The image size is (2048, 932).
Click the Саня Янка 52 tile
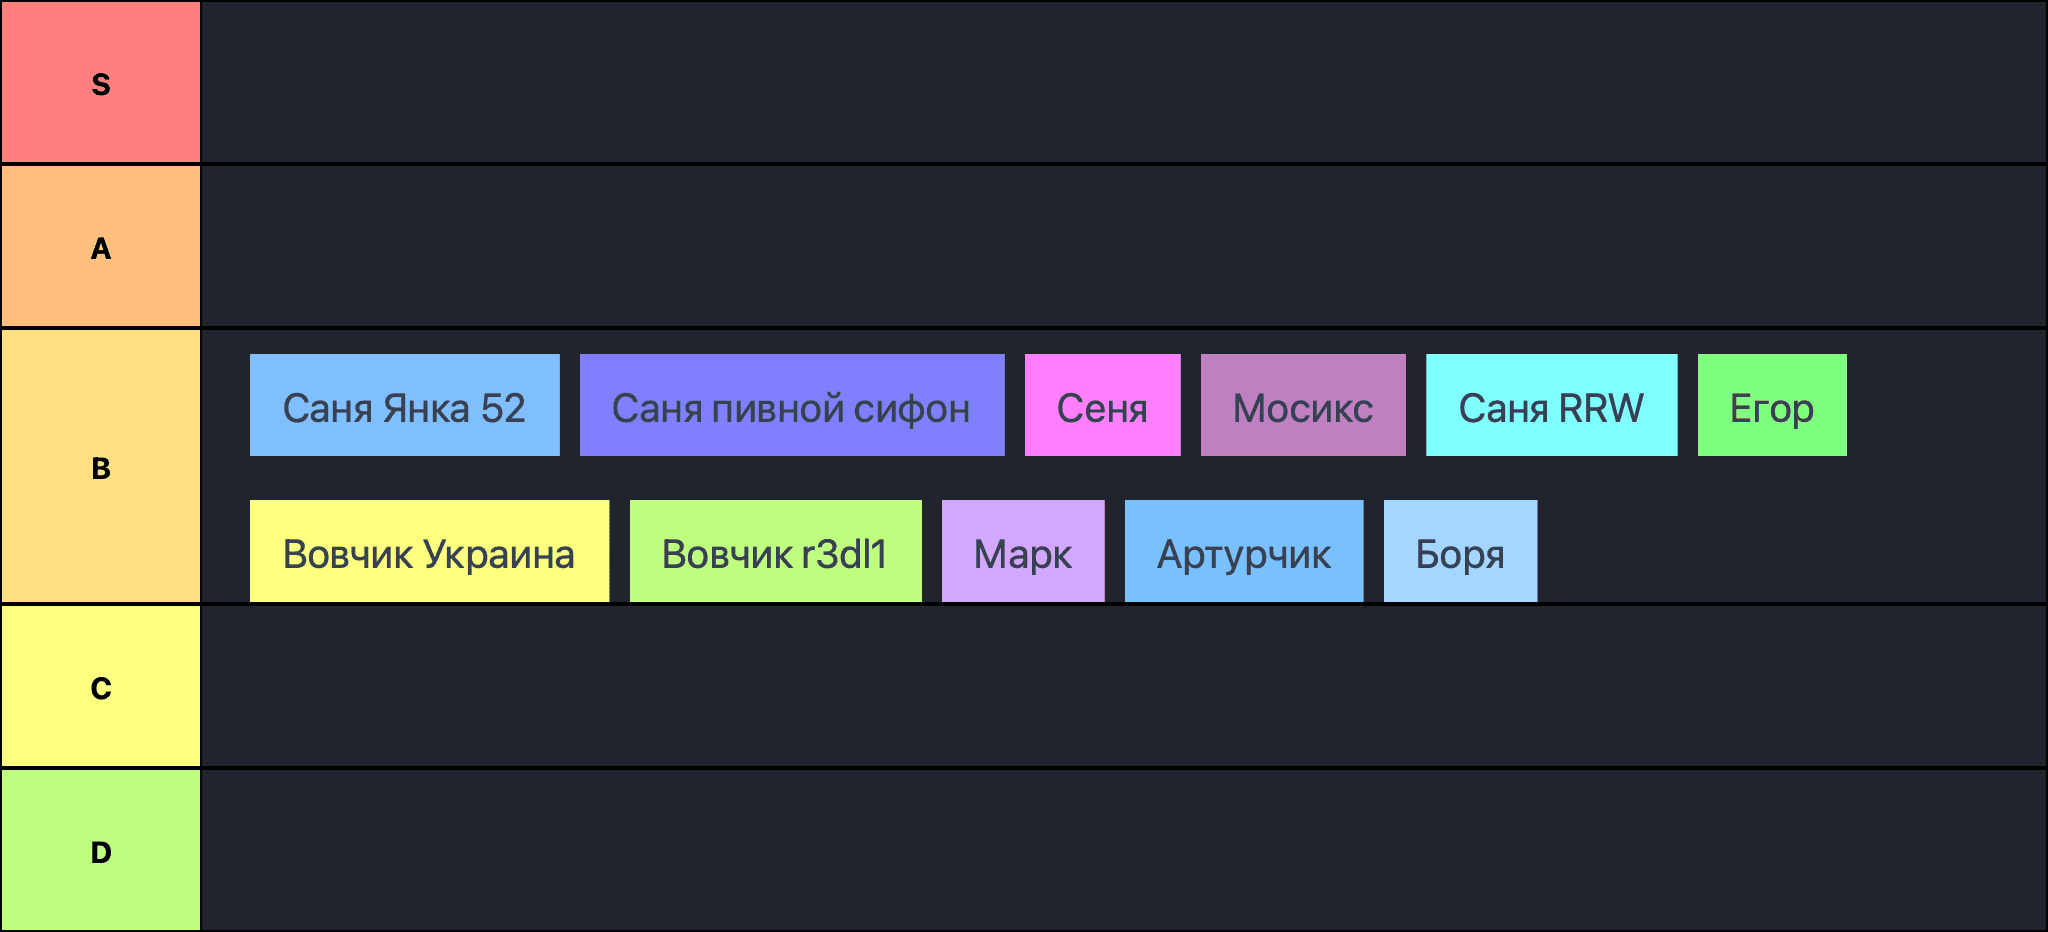(x=404, y=406)
